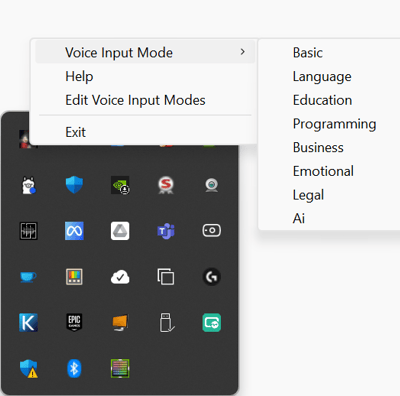Click the cloud with checkmark tray icon
The width and height of the screenshot is (400, 396).
(x=120, y=277)
